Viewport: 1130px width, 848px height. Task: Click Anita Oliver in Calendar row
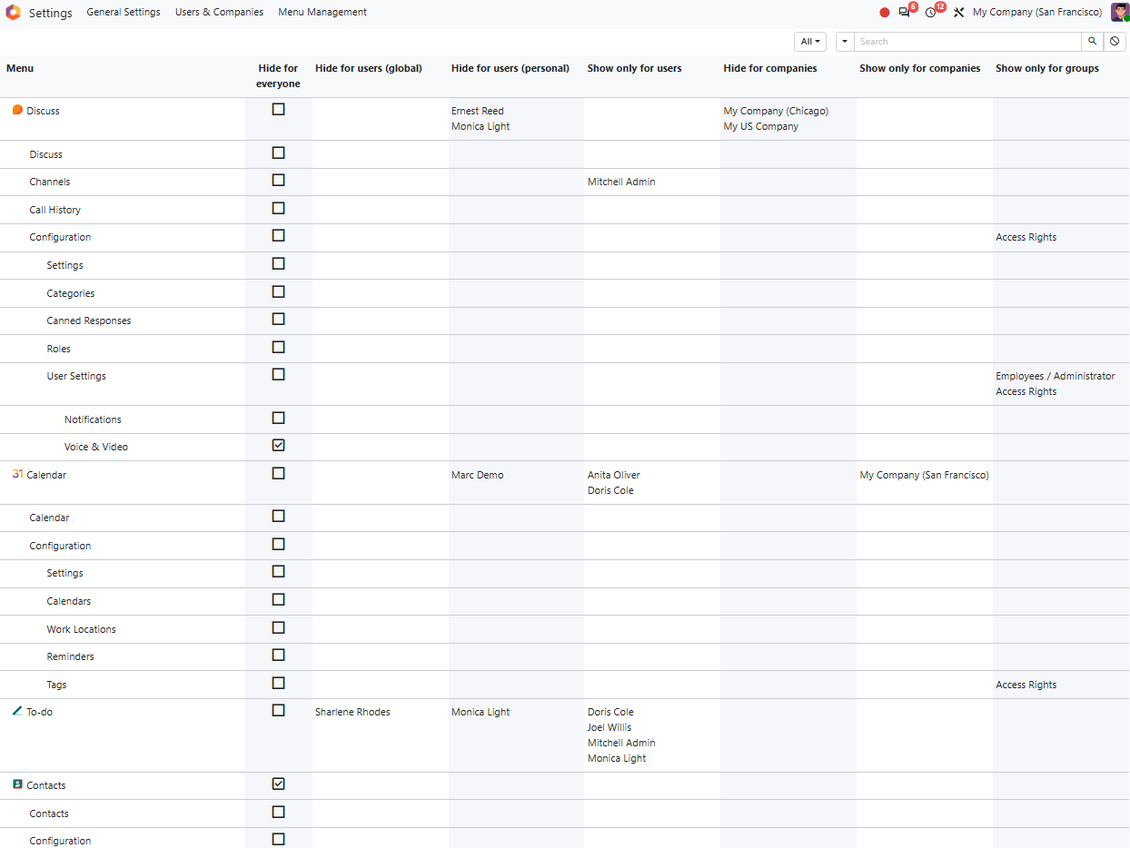point(613,475)
